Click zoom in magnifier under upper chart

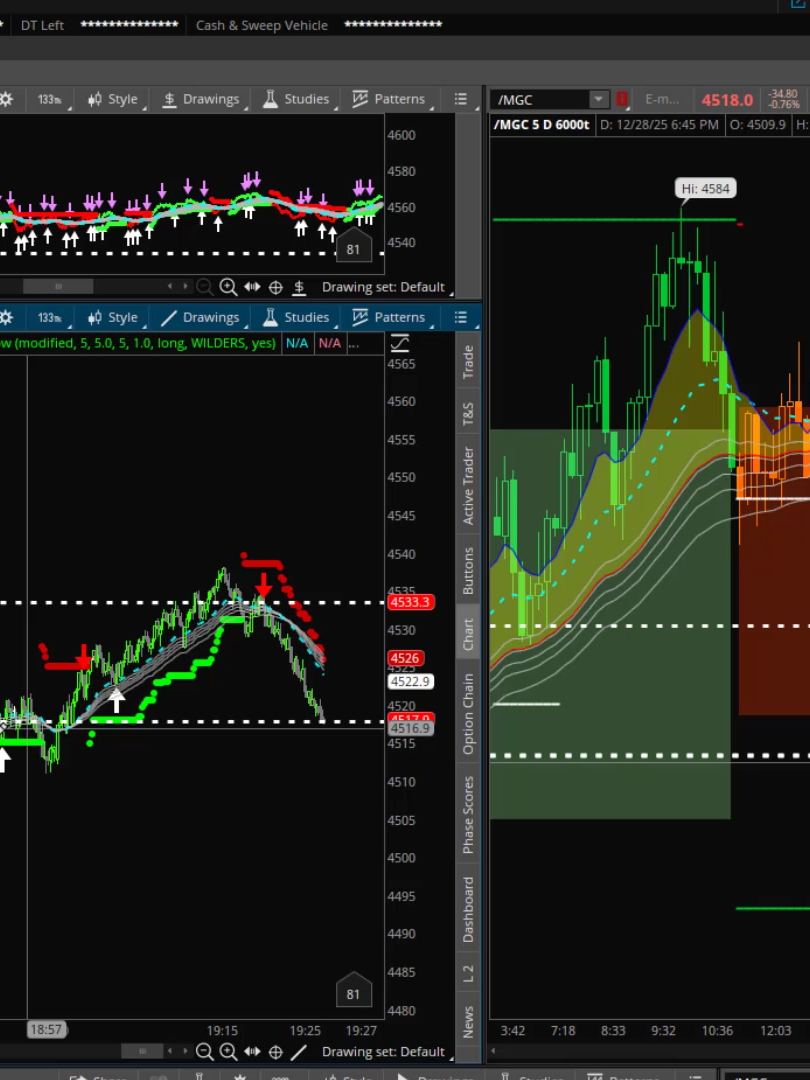(228, 287)
